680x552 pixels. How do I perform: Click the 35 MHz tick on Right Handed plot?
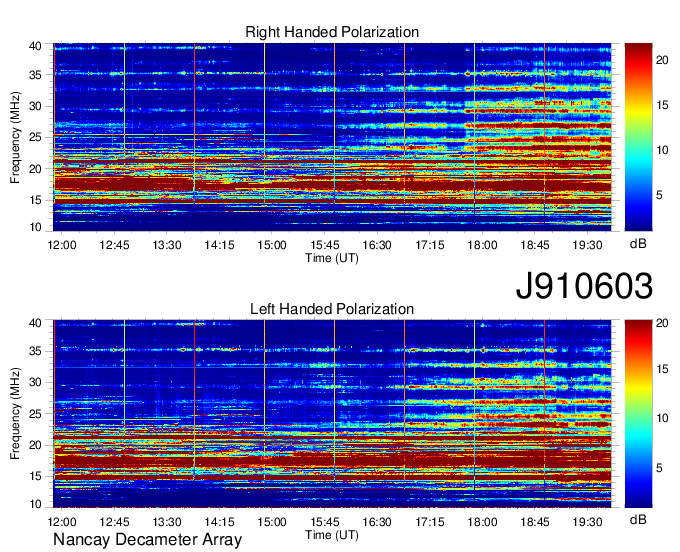point(35,75)
